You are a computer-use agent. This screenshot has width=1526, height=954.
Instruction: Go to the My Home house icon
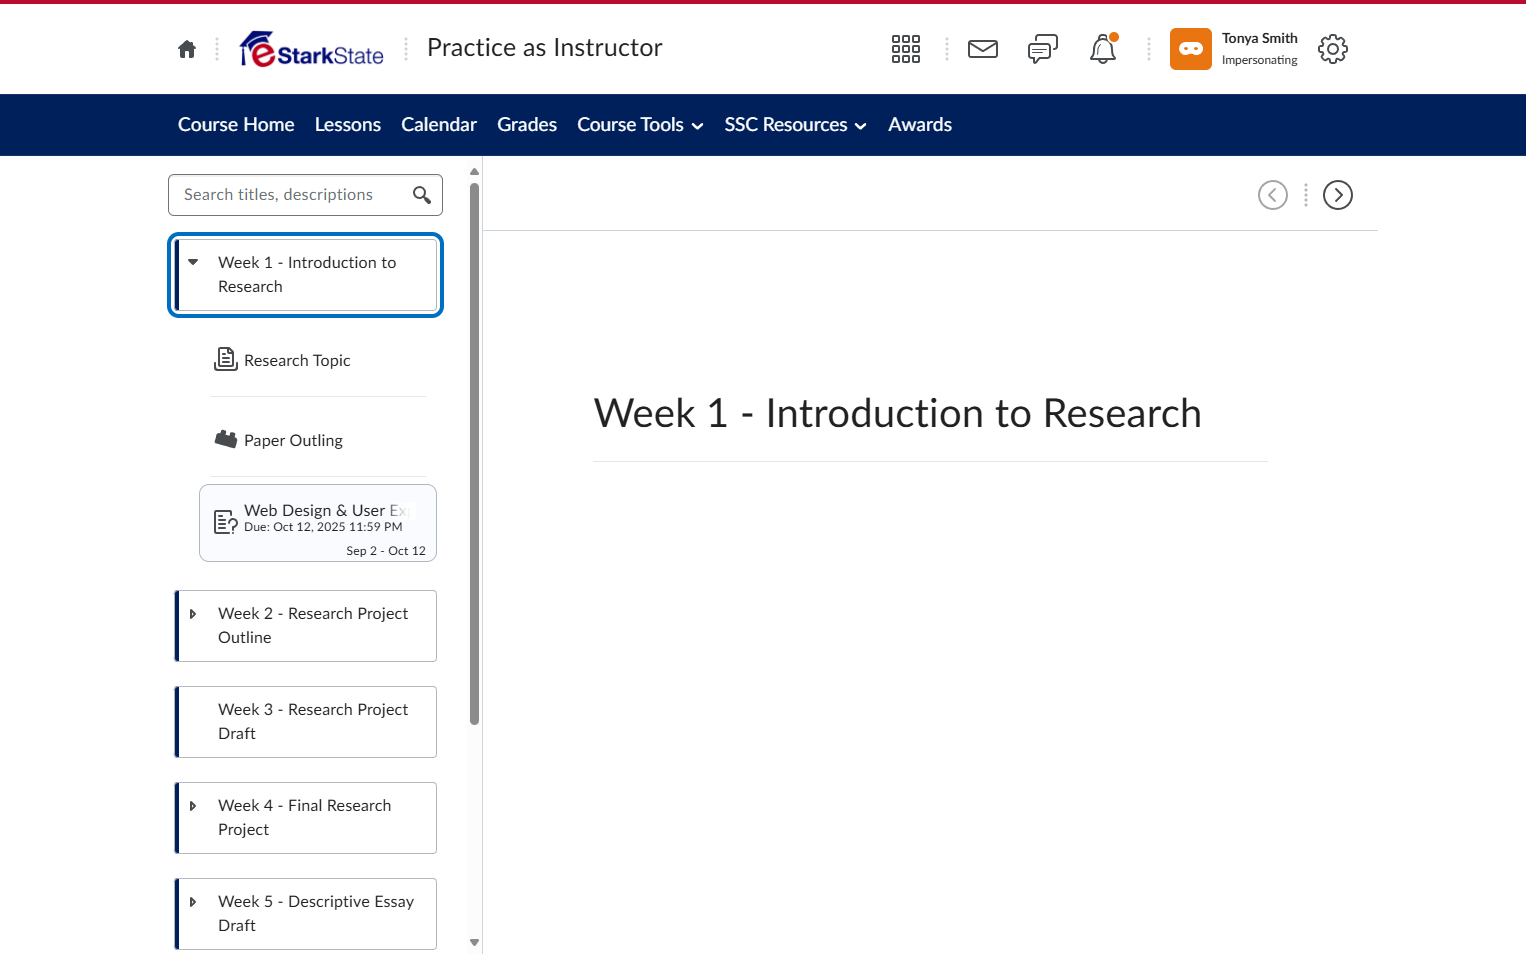coord(187,49)
